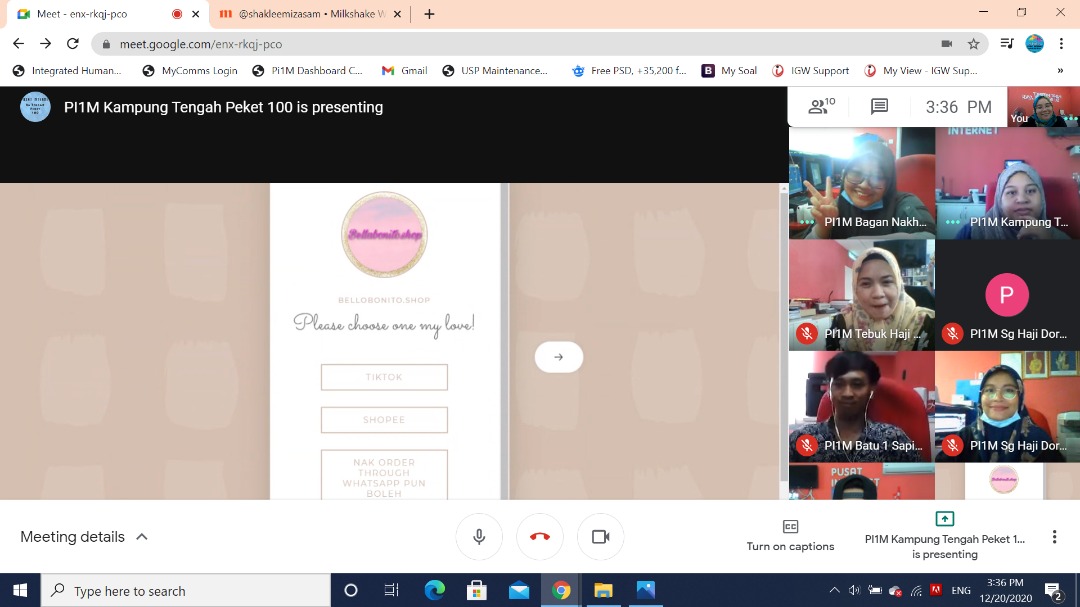1080x607 pixels.
Task: Open the meeting chat icon
Action: (879, 107)
